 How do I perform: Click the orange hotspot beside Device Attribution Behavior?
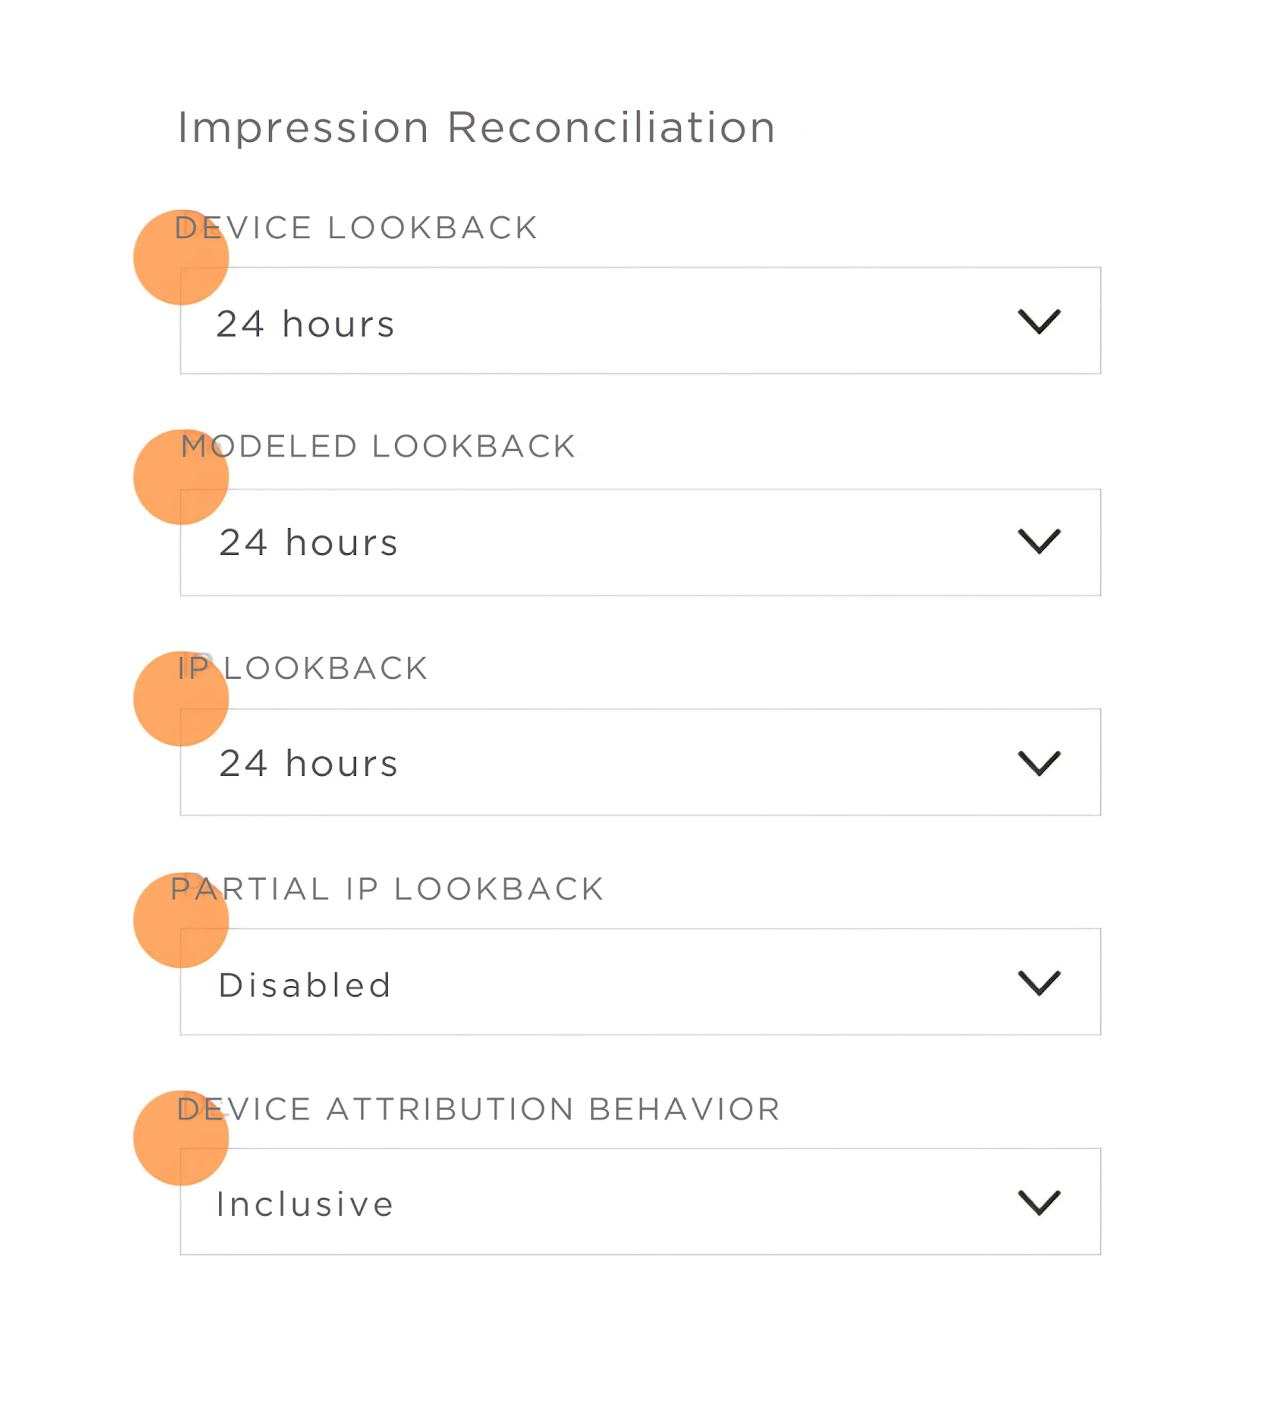coord(181,1138)
